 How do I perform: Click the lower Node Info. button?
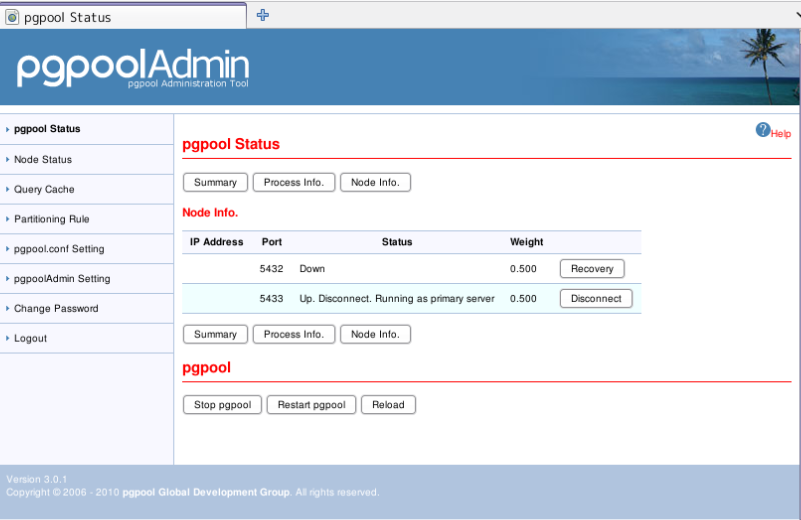tap(375, 334)
